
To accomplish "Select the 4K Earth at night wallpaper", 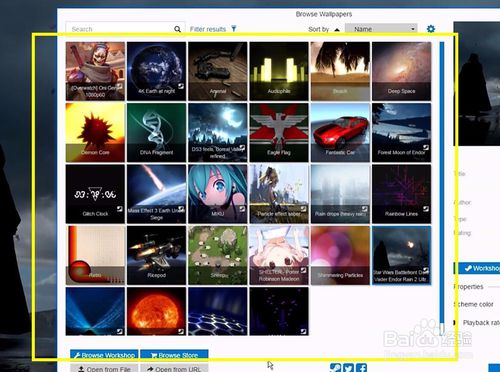I will click(157, 71).
